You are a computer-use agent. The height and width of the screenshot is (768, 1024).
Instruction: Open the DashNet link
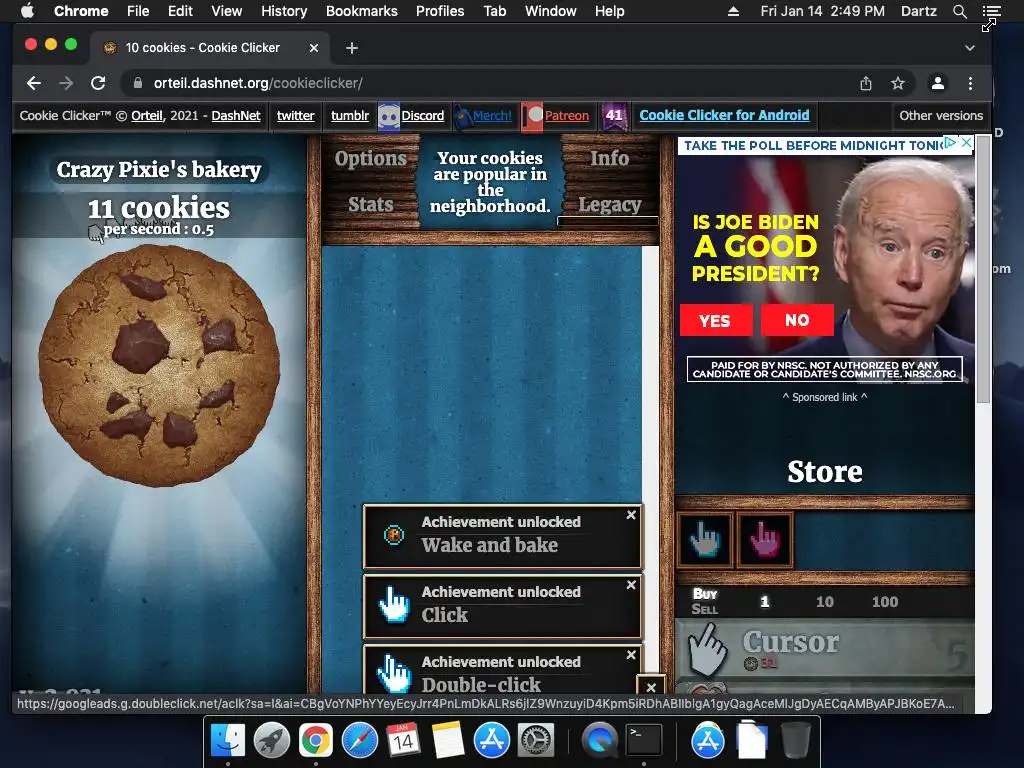click(x=236, y=116)
